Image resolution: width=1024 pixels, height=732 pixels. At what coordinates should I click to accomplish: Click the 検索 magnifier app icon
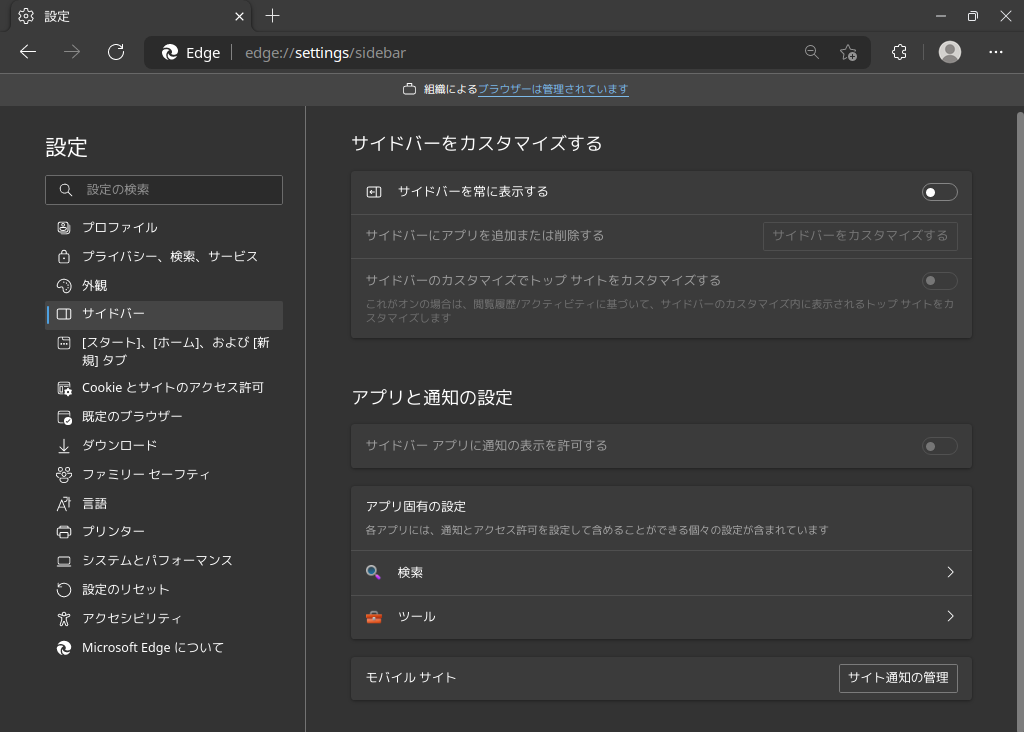pyautogui.click(x=374, y=573)
